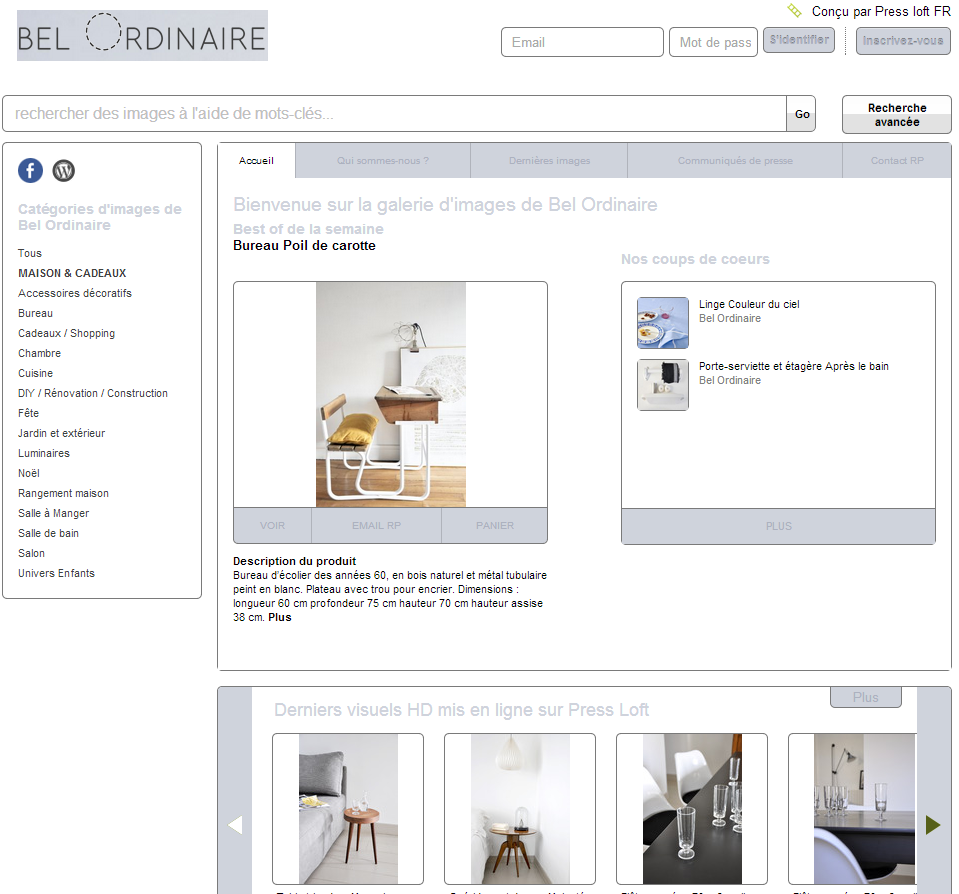Select the Accessoires décoratifs category
This screenshot has width=959, height=894.
tap(75, 294)
